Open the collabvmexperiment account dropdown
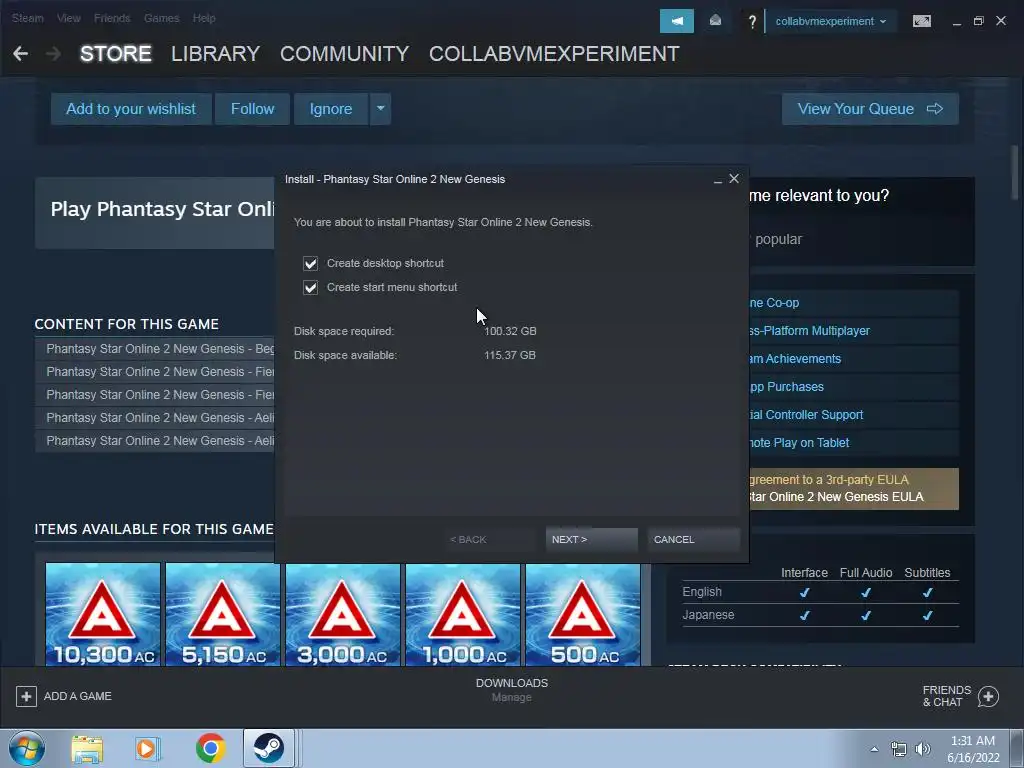This screenshot has width=1024, height=768. [x=830, y=21]
